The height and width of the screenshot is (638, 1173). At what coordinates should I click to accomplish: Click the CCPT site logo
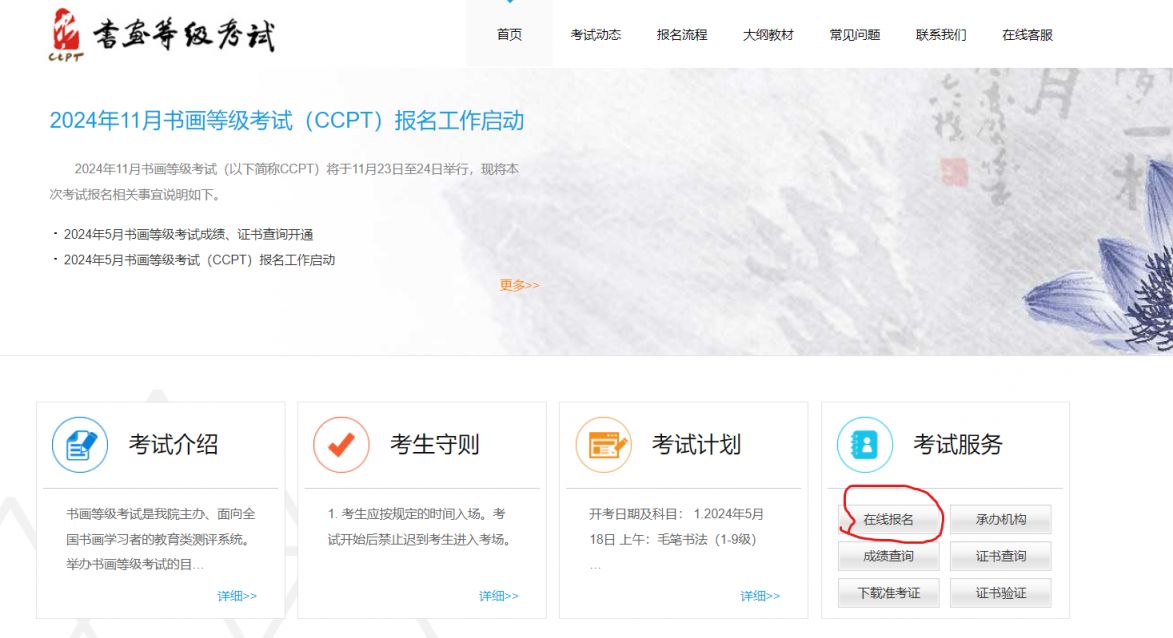[x=162, y=34]
